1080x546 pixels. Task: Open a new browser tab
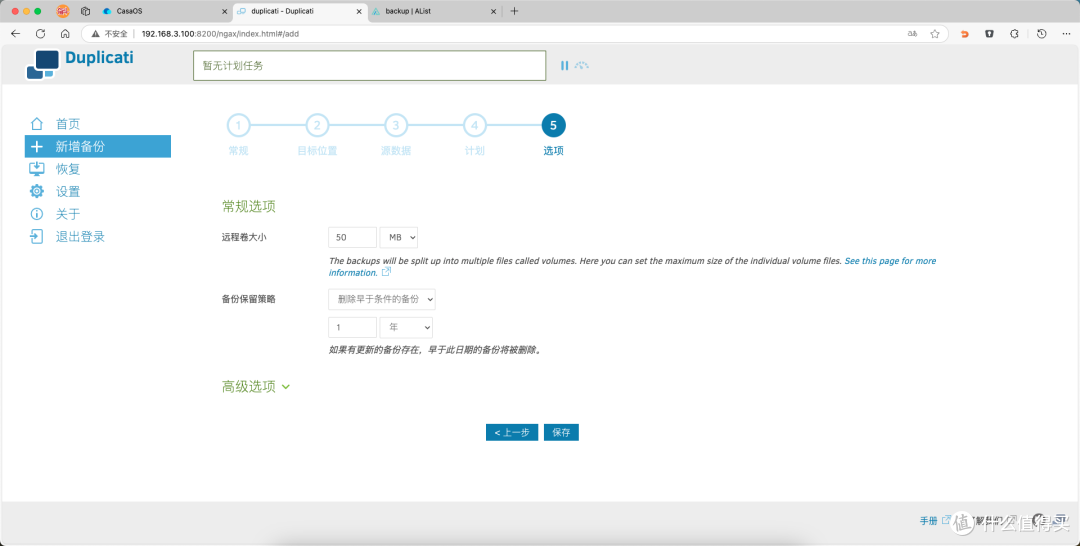point(514,11)
